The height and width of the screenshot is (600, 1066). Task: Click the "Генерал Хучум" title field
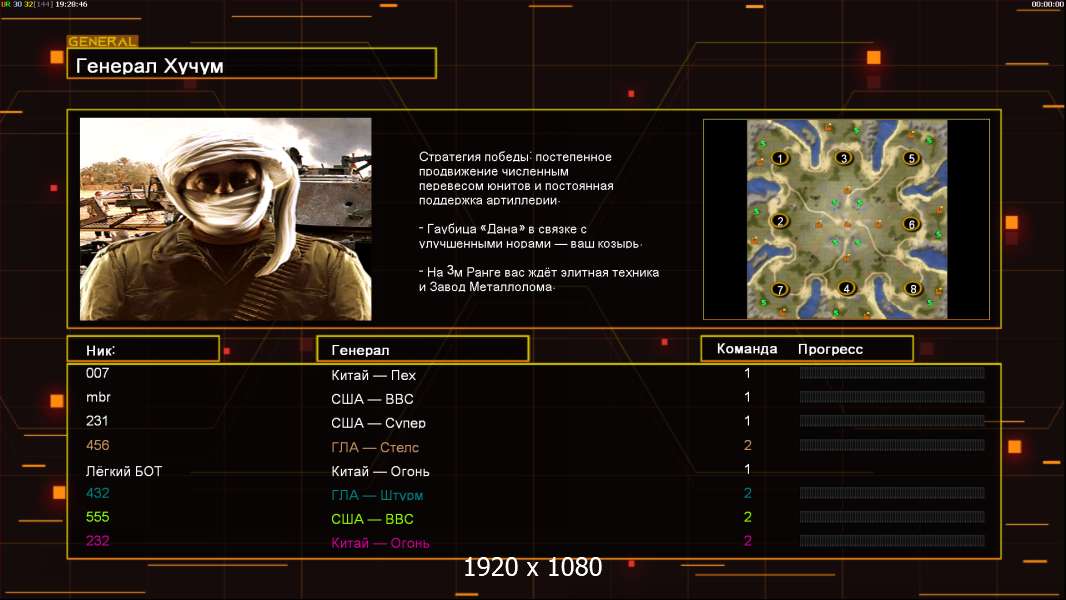[251, 66]
